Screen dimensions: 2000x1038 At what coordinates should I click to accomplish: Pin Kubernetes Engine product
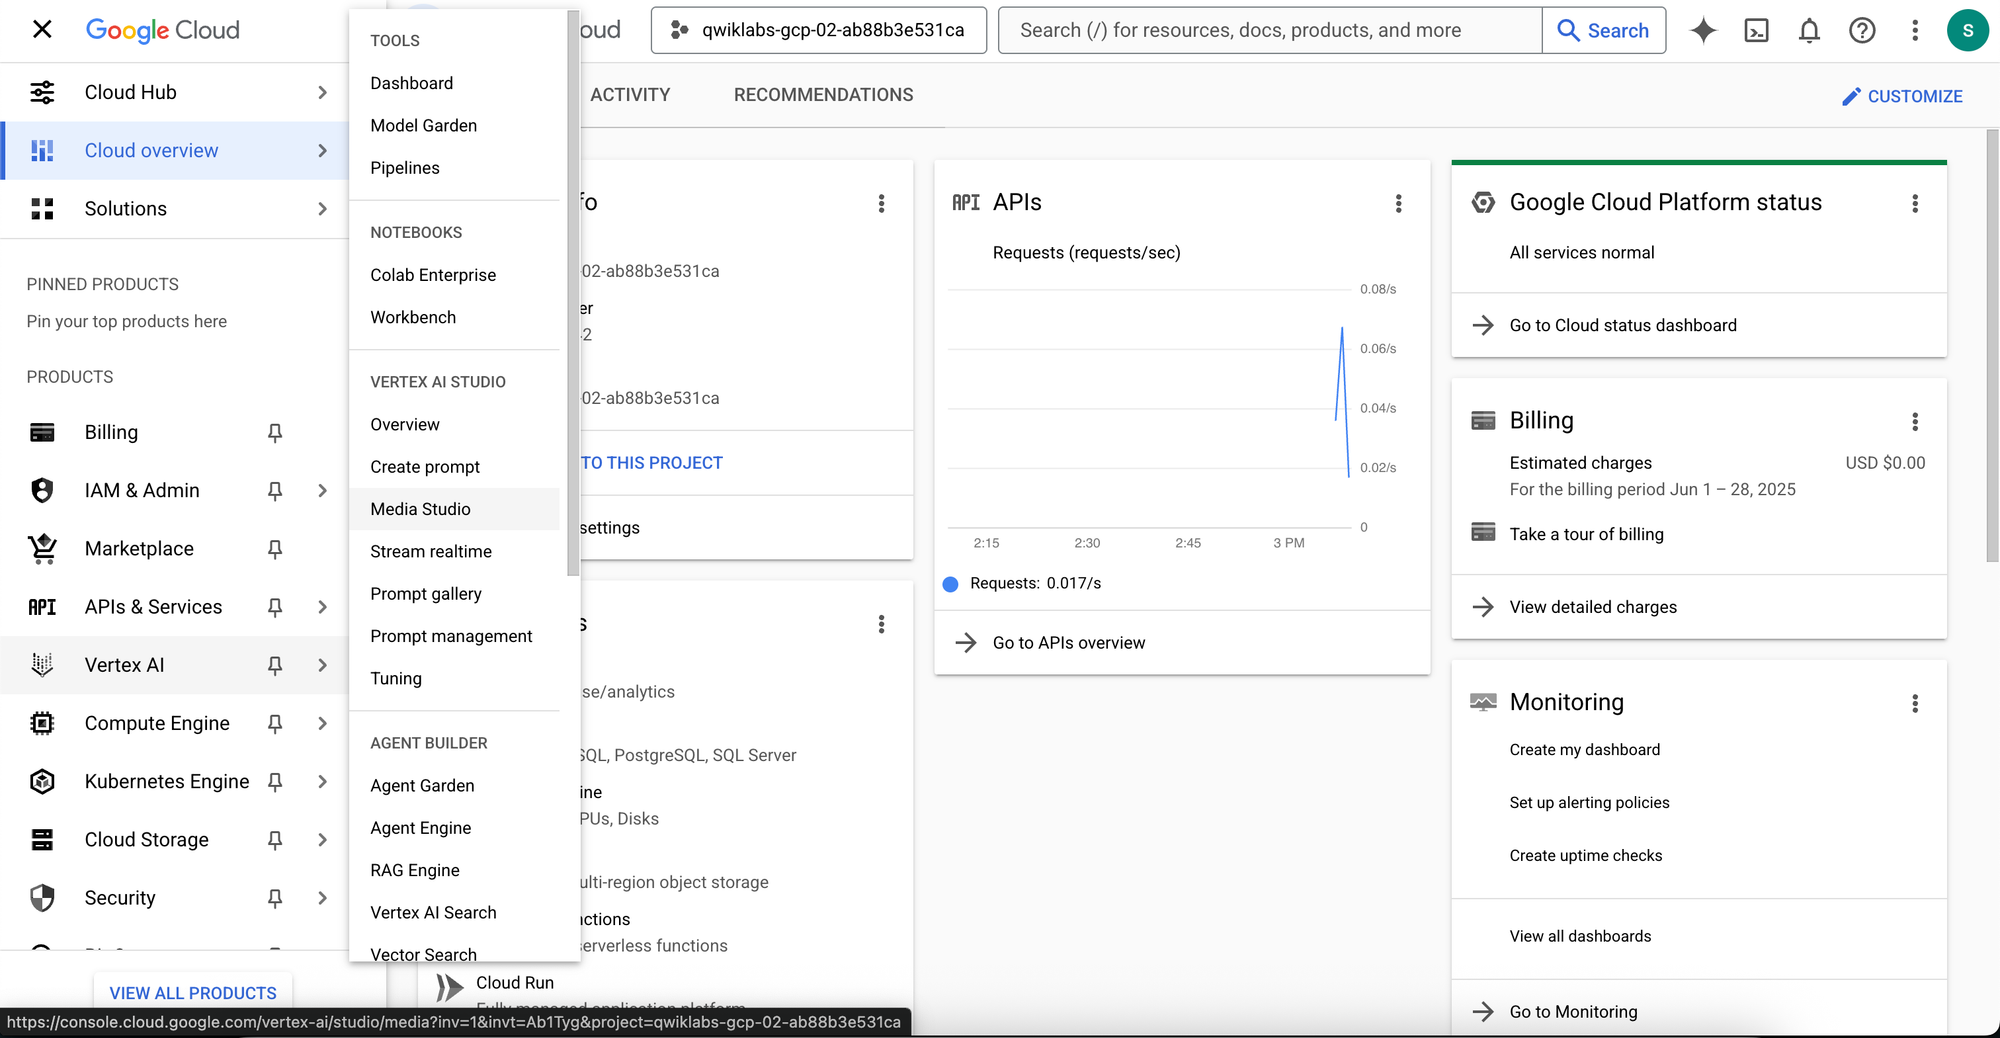tap(275, 782)
